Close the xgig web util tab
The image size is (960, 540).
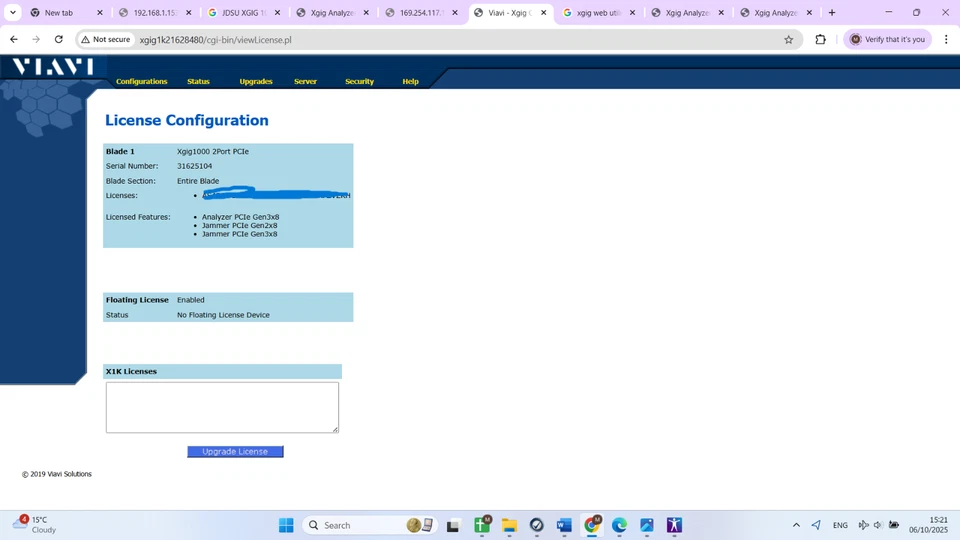(632, 12)
